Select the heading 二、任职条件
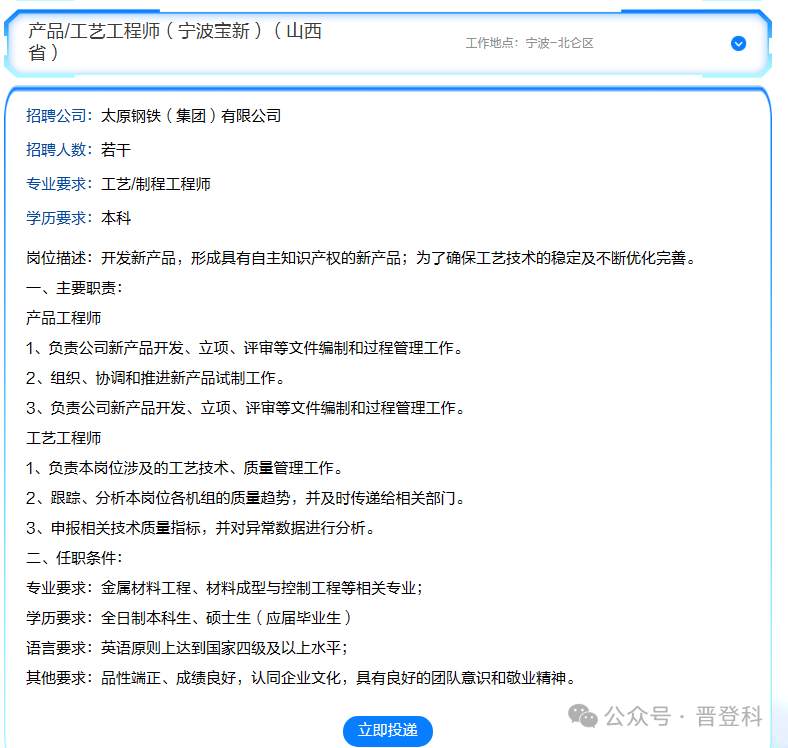The width and height of the screenshot is (788, 748). 75,558
